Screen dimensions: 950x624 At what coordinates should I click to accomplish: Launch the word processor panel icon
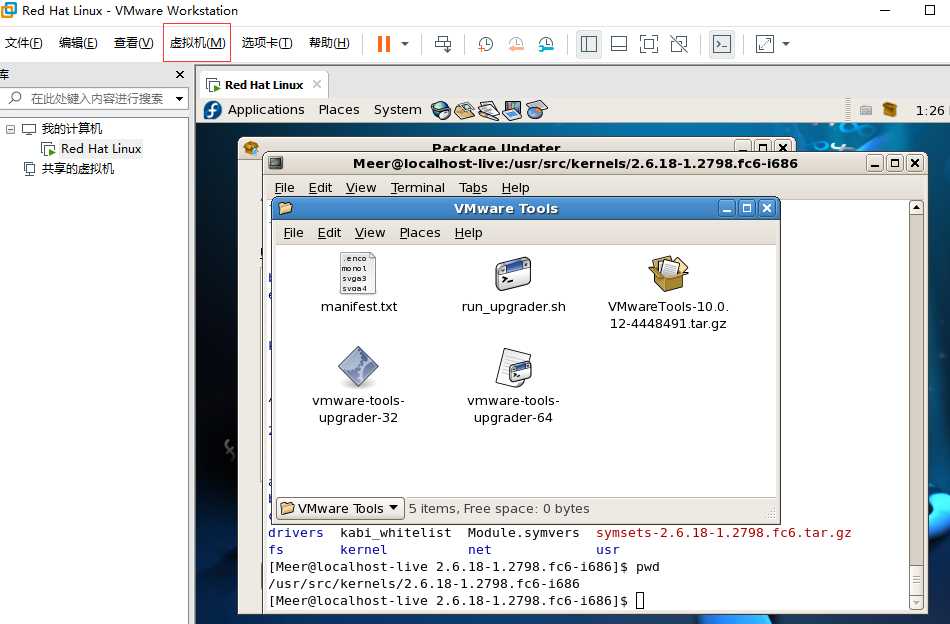pos(488,110)
